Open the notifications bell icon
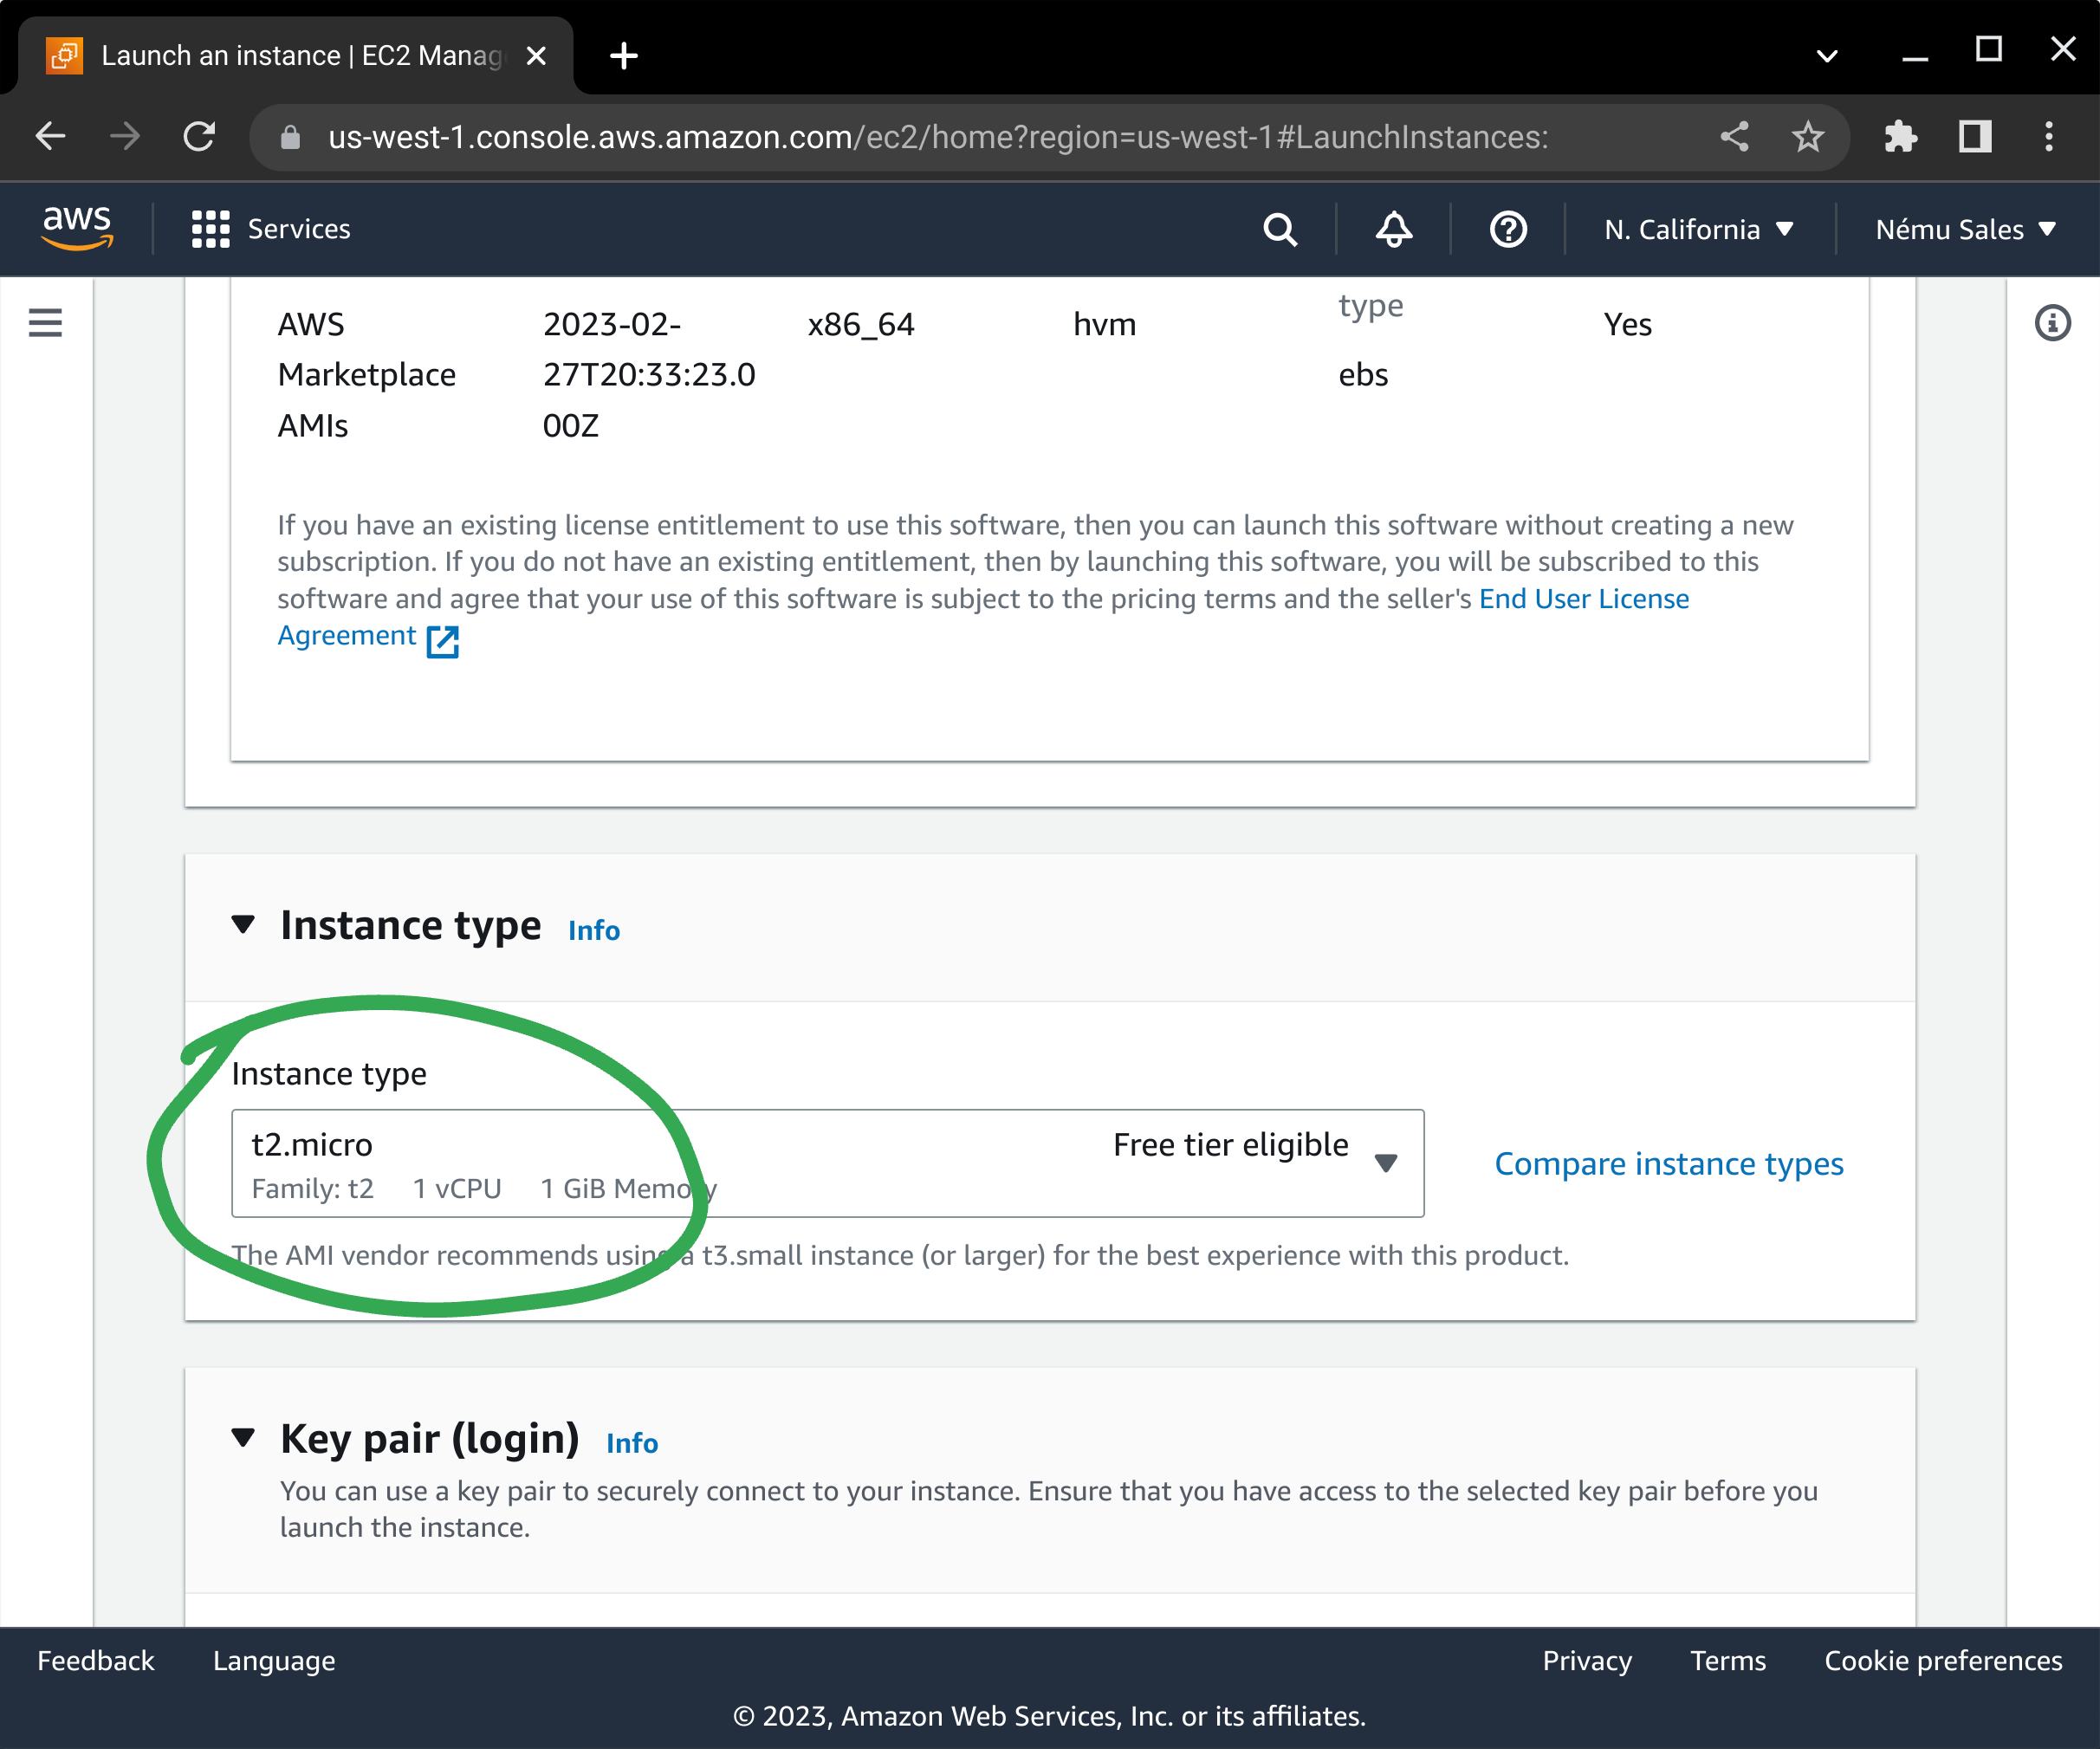 pyautogui.click(x=1394, y=230)
